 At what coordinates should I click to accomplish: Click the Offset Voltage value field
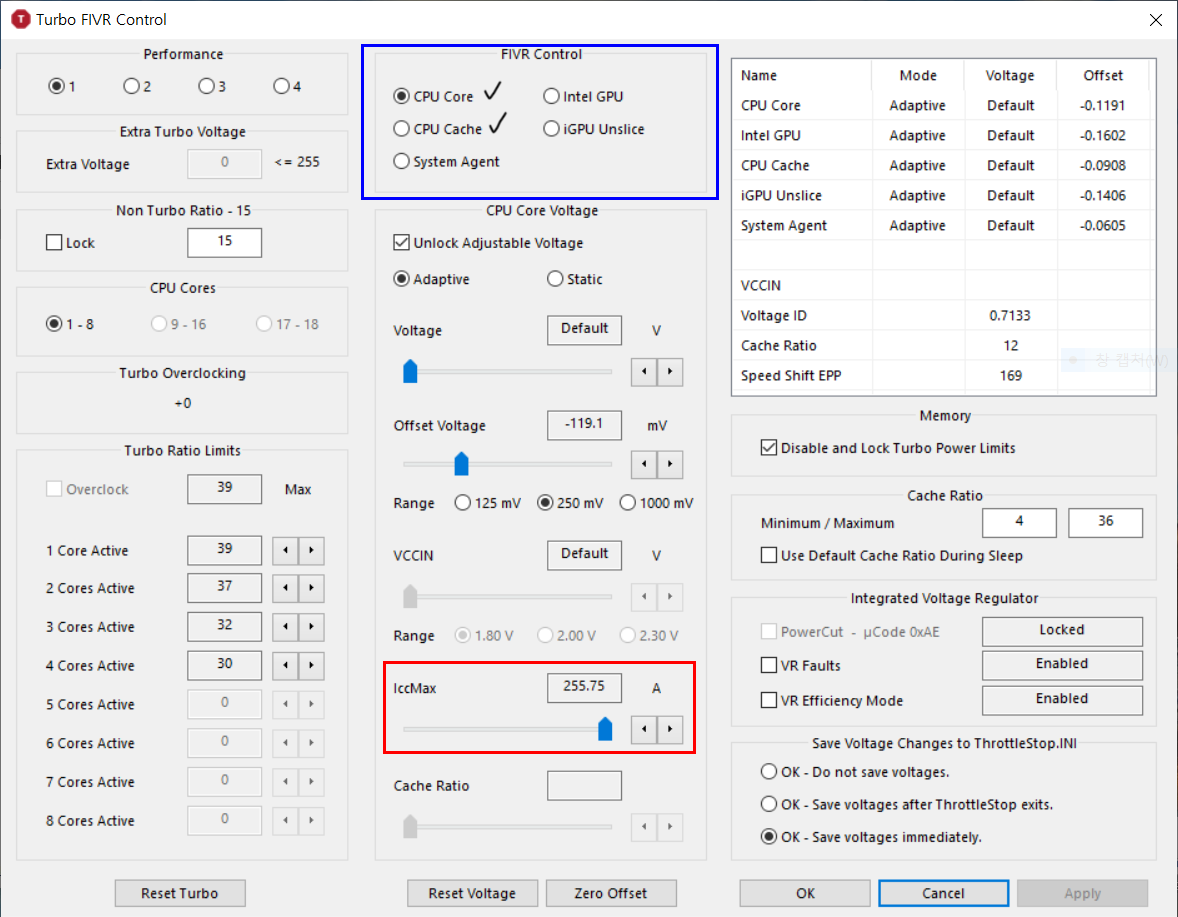pyautogui.click(x=584, y=425)
